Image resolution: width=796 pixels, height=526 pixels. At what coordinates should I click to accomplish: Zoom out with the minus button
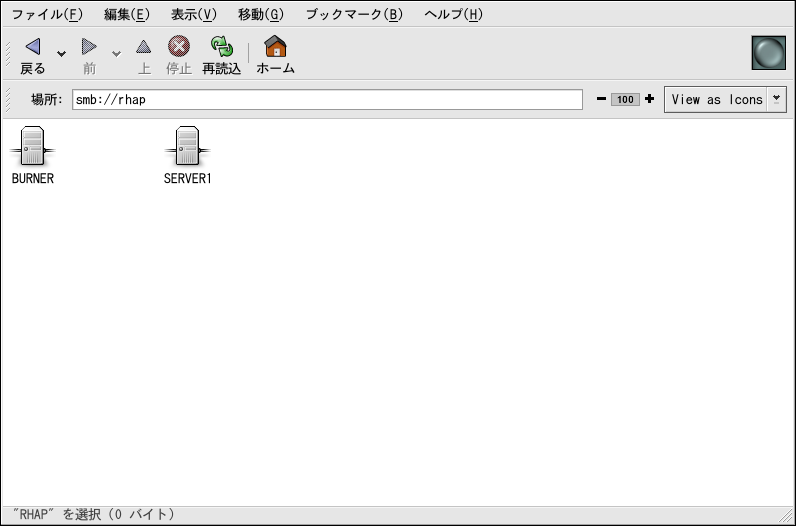coord(601,99)
